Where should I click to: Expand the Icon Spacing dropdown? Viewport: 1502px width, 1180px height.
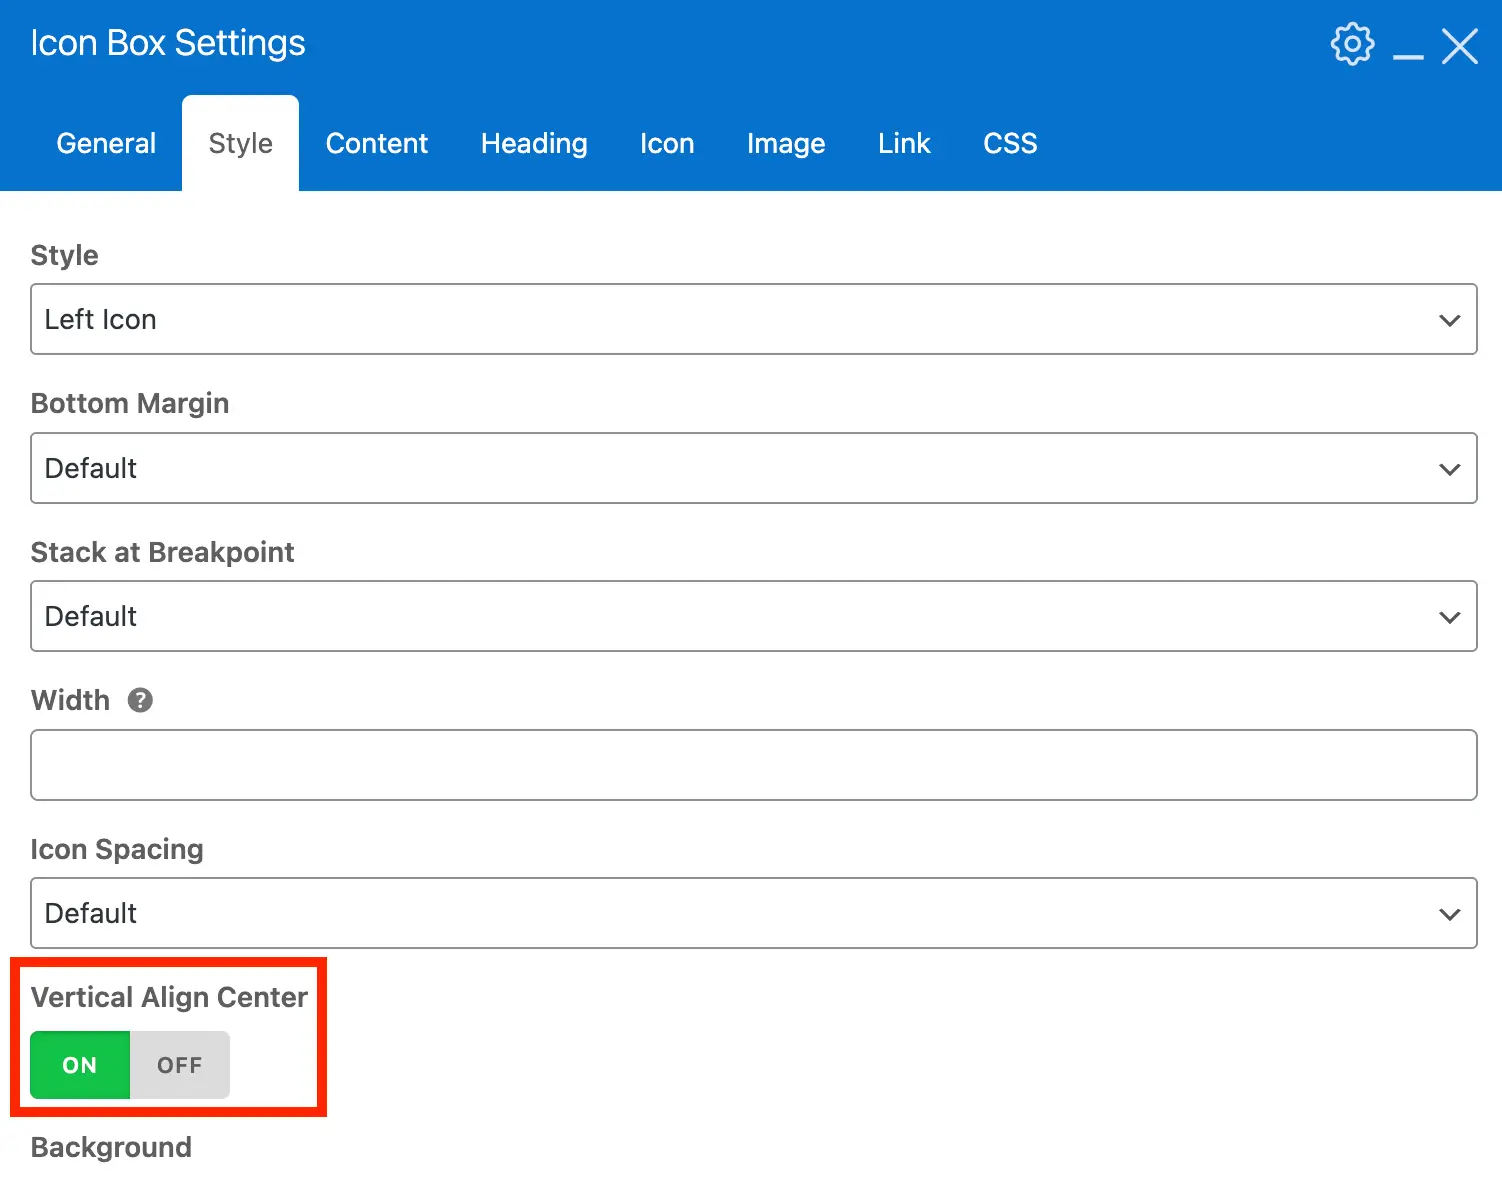[753, 913]
